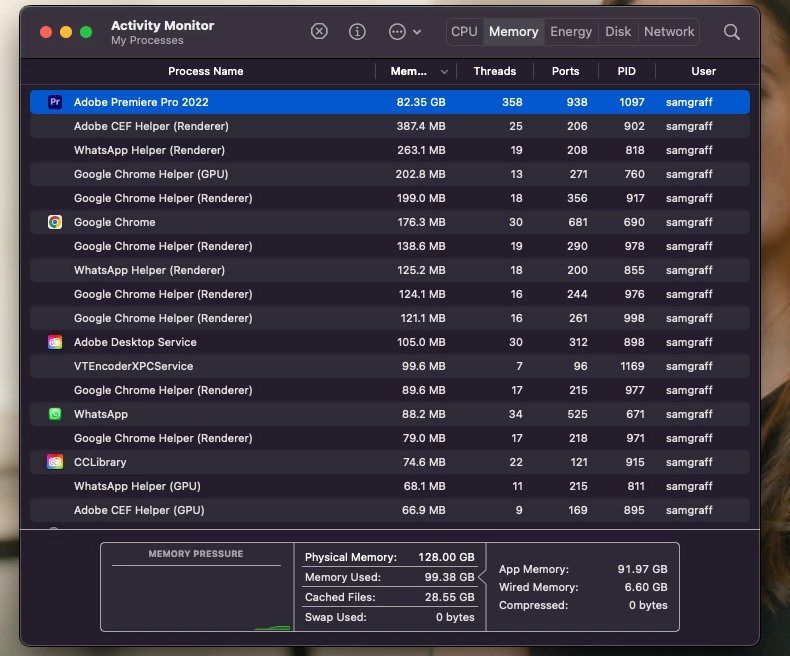Click the 82.35 GB memory value
This screenshot has height=656, width=790.
pos(421,102)
